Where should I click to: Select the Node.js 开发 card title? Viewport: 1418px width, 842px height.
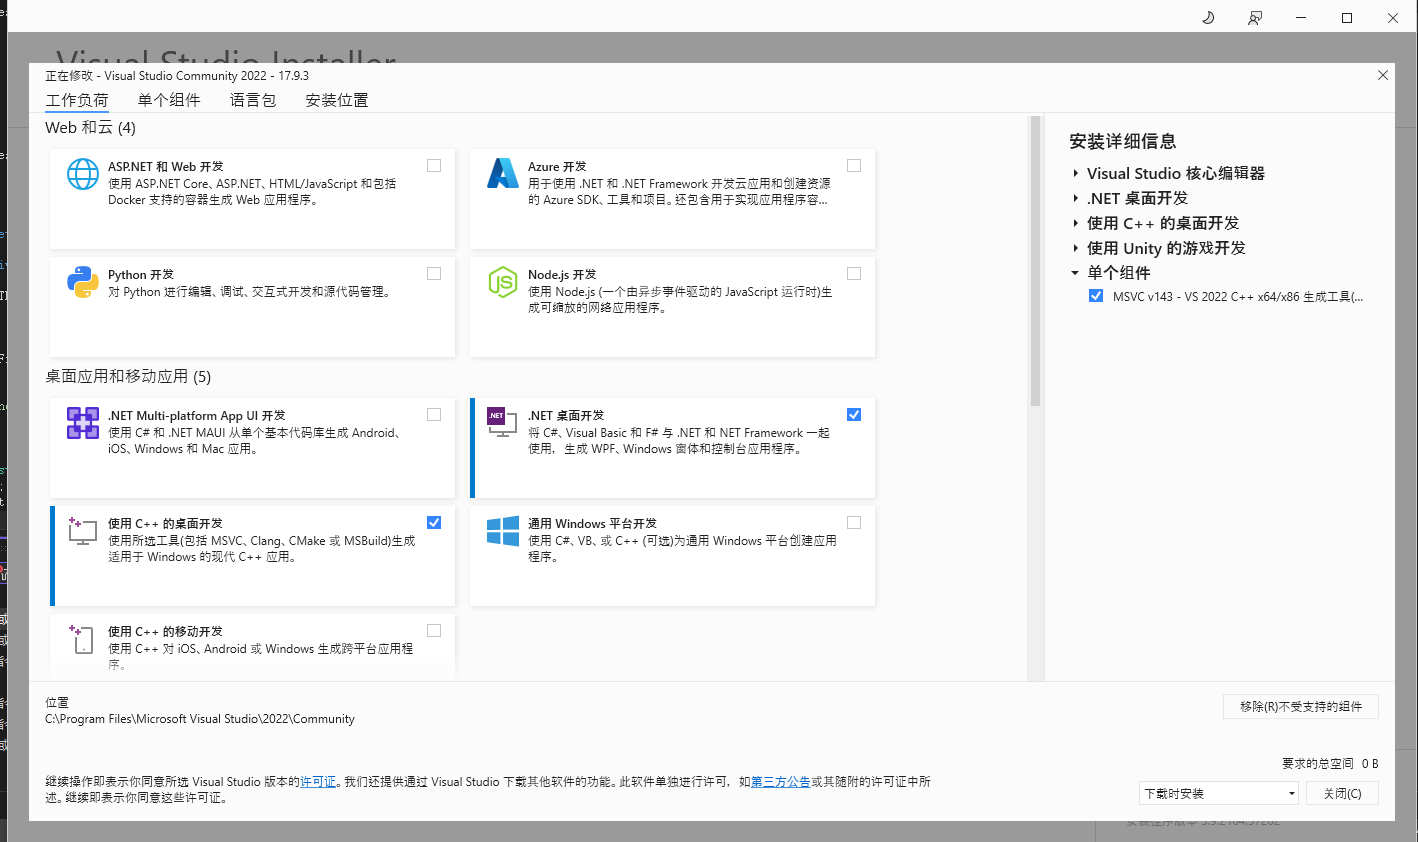[562, 275]
